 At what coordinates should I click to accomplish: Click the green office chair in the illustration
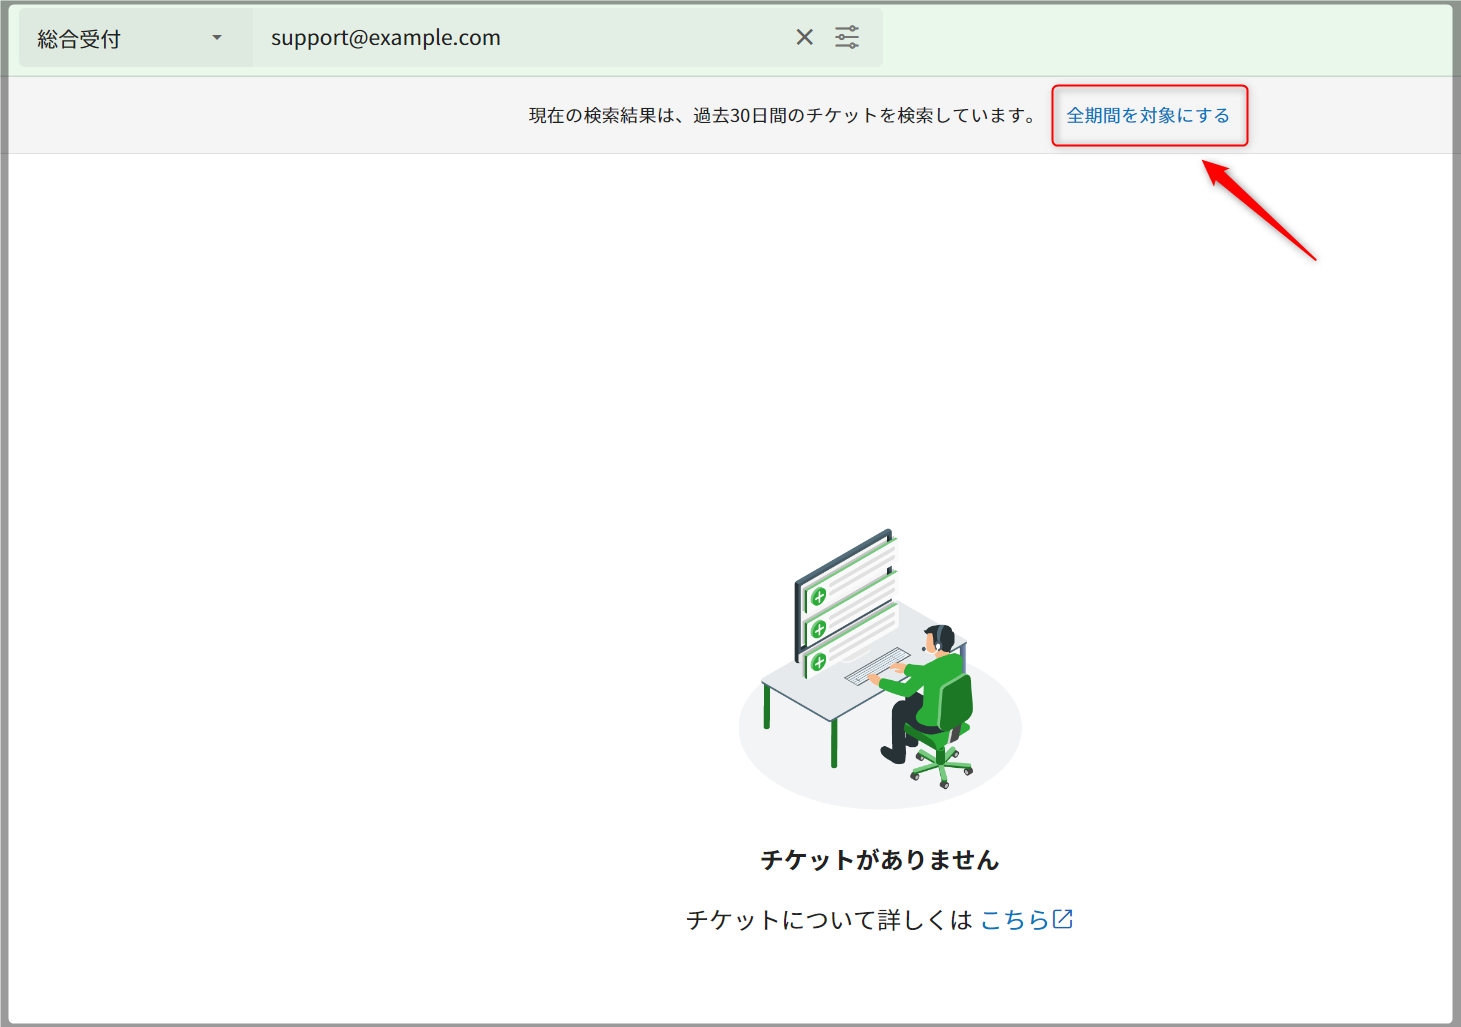coord(946,722)
